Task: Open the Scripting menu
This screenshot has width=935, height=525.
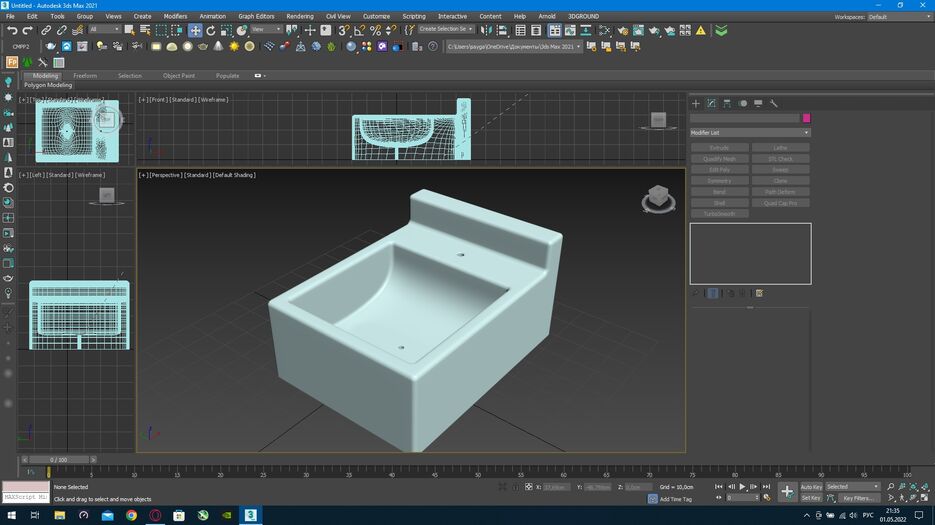Action: tap(414, 16)
